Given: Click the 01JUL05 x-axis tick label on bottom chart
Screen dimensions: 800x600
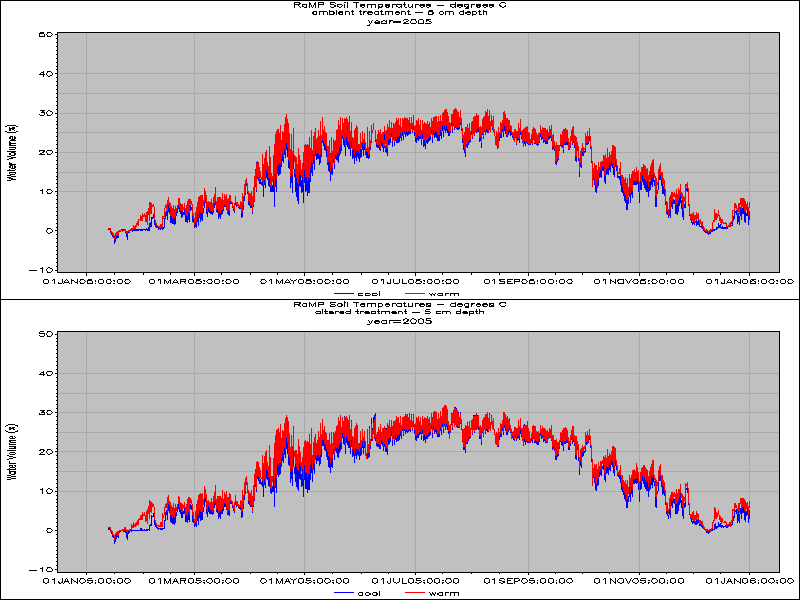Looking at the screenshot, I should pyautogui.click(x=415, y=580).
